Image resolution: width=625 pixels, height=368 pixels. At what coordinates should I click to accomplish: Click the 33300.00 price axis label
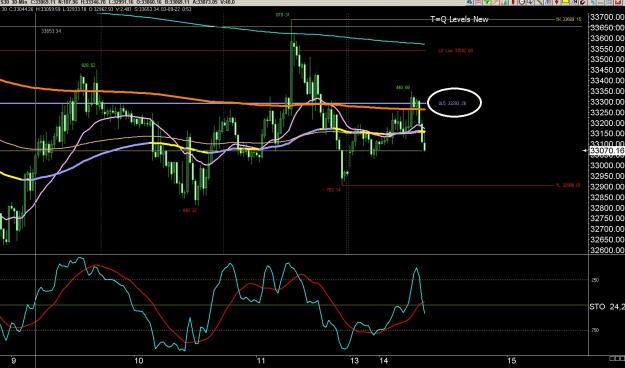[x=607, y=102]
